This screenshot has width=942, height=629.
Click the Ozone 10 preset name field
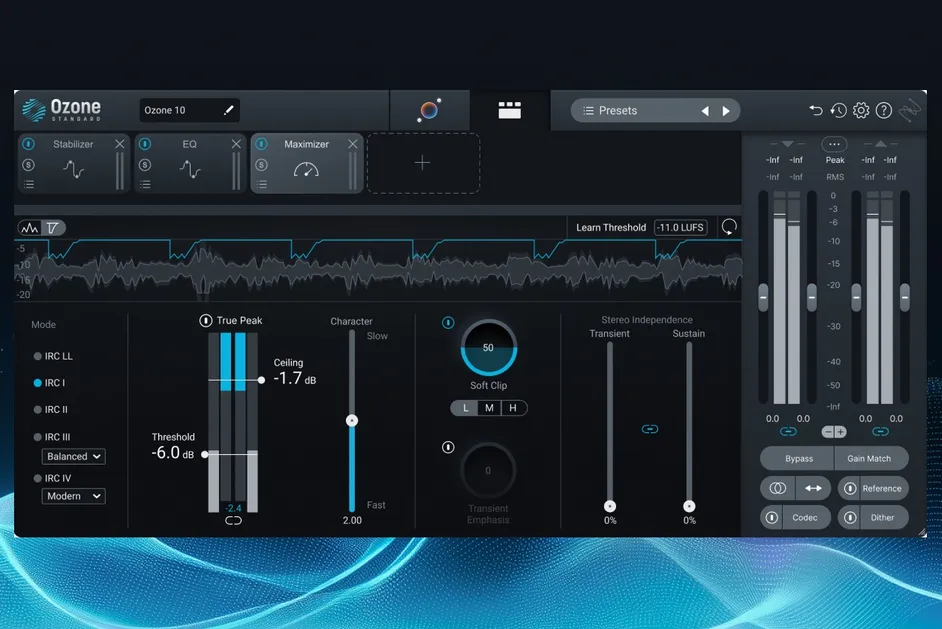189,110
